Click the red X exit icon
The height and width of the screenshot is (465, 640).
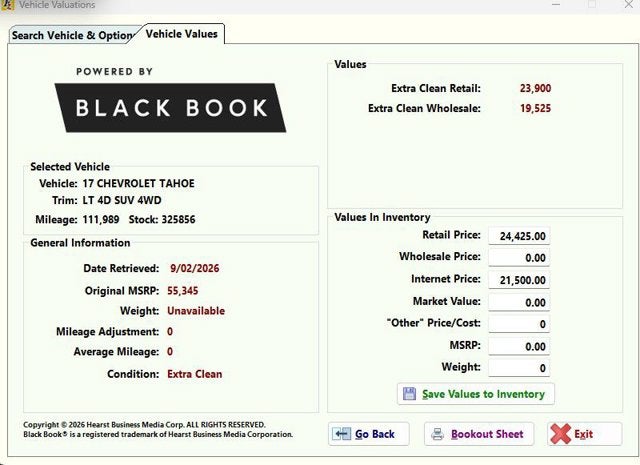tap(560, 434)
